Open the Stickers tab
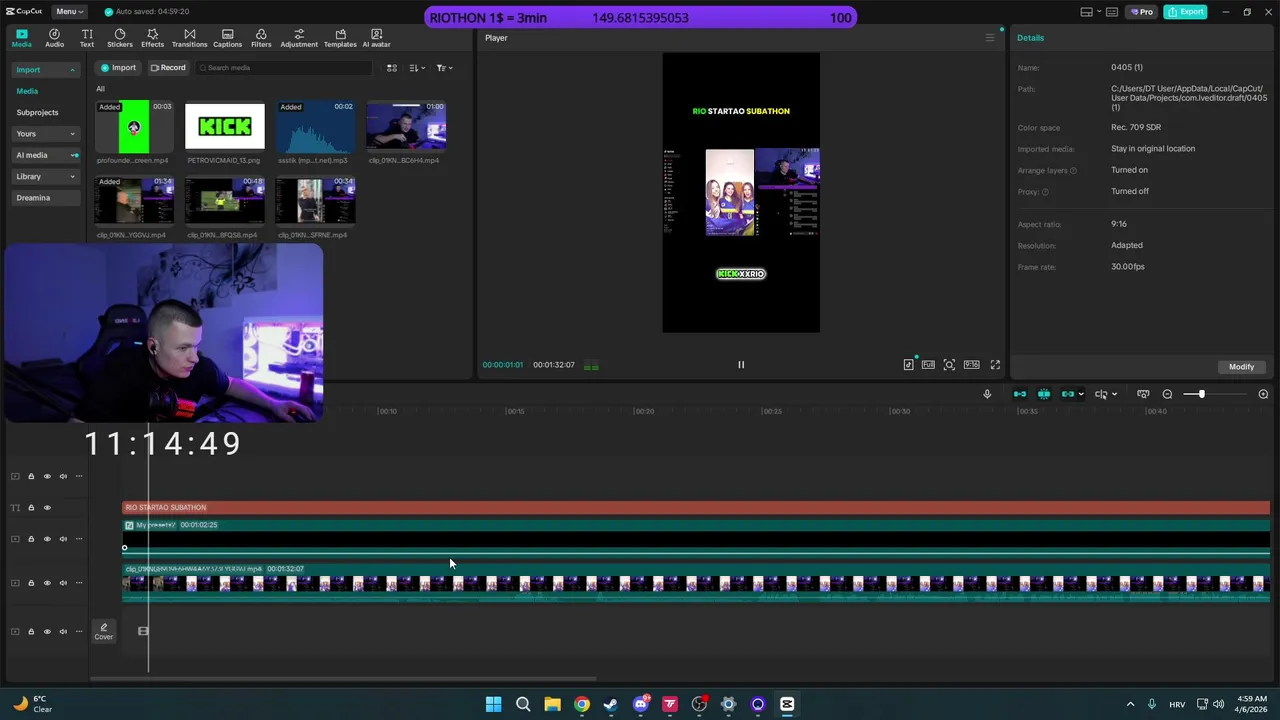The image size is (1280, 720). 120,38
